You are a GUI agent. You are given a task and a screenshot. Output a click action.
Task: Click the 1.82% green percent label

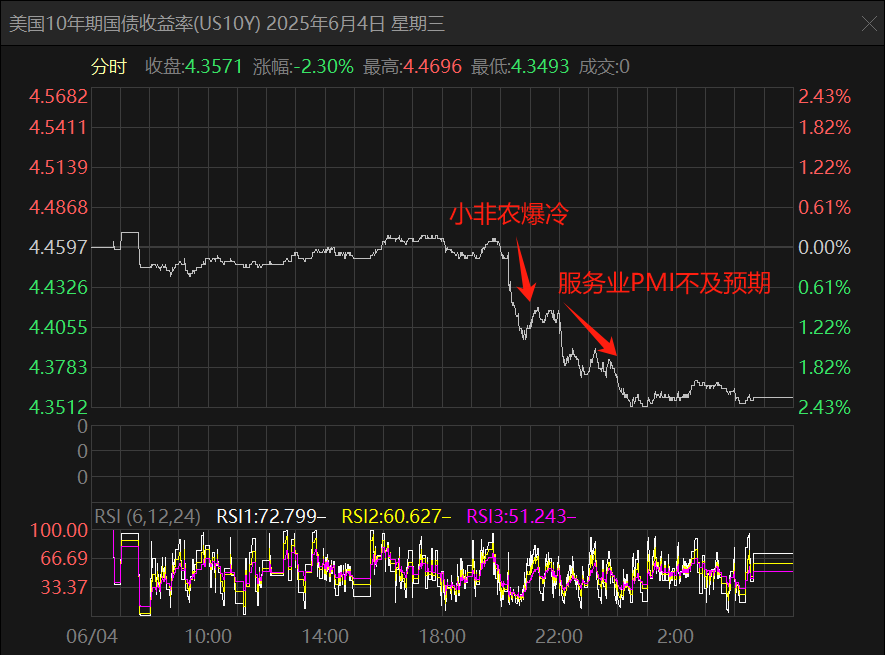(825, 368)
